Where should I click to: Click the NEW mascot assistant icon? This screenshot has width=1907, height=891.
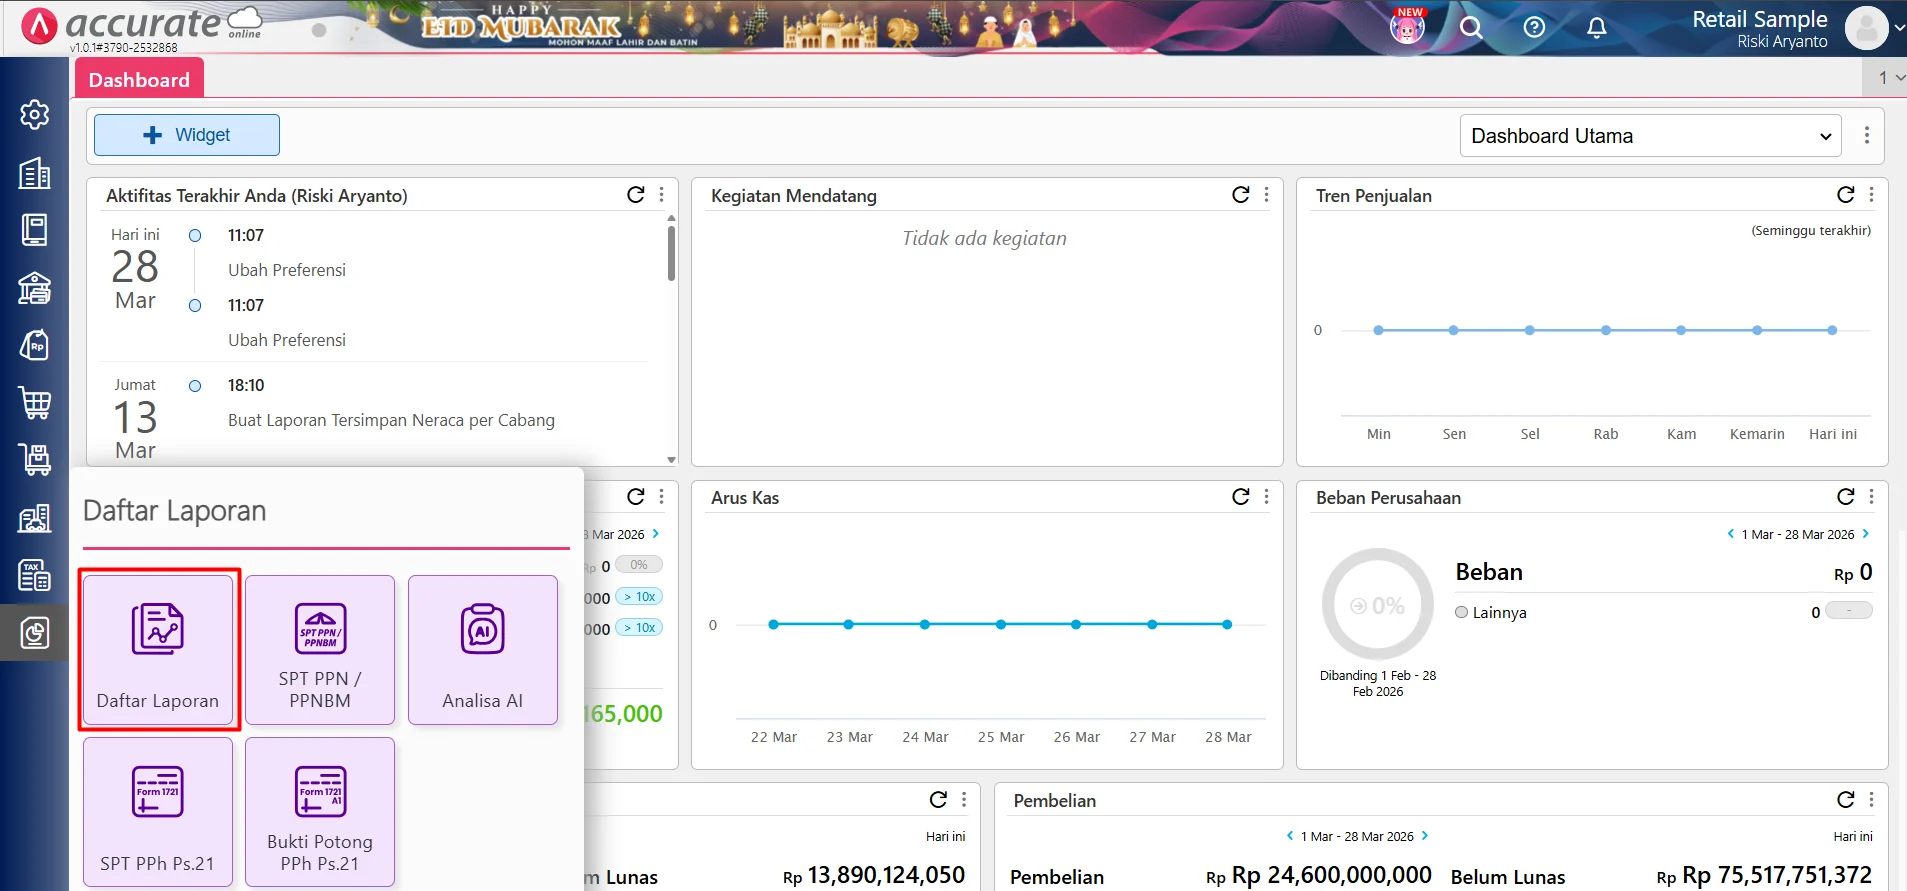click(x=1407, y=26)
